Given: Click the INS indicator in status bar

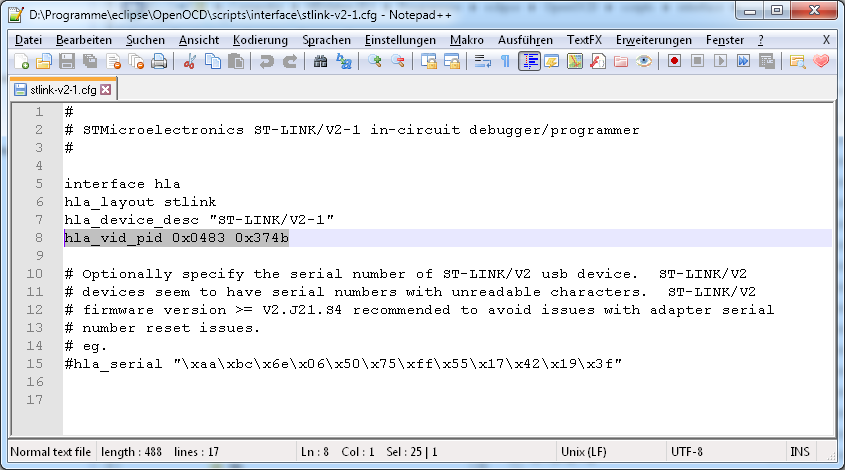Looking at the screenshot, I should [x=800, y=452].
